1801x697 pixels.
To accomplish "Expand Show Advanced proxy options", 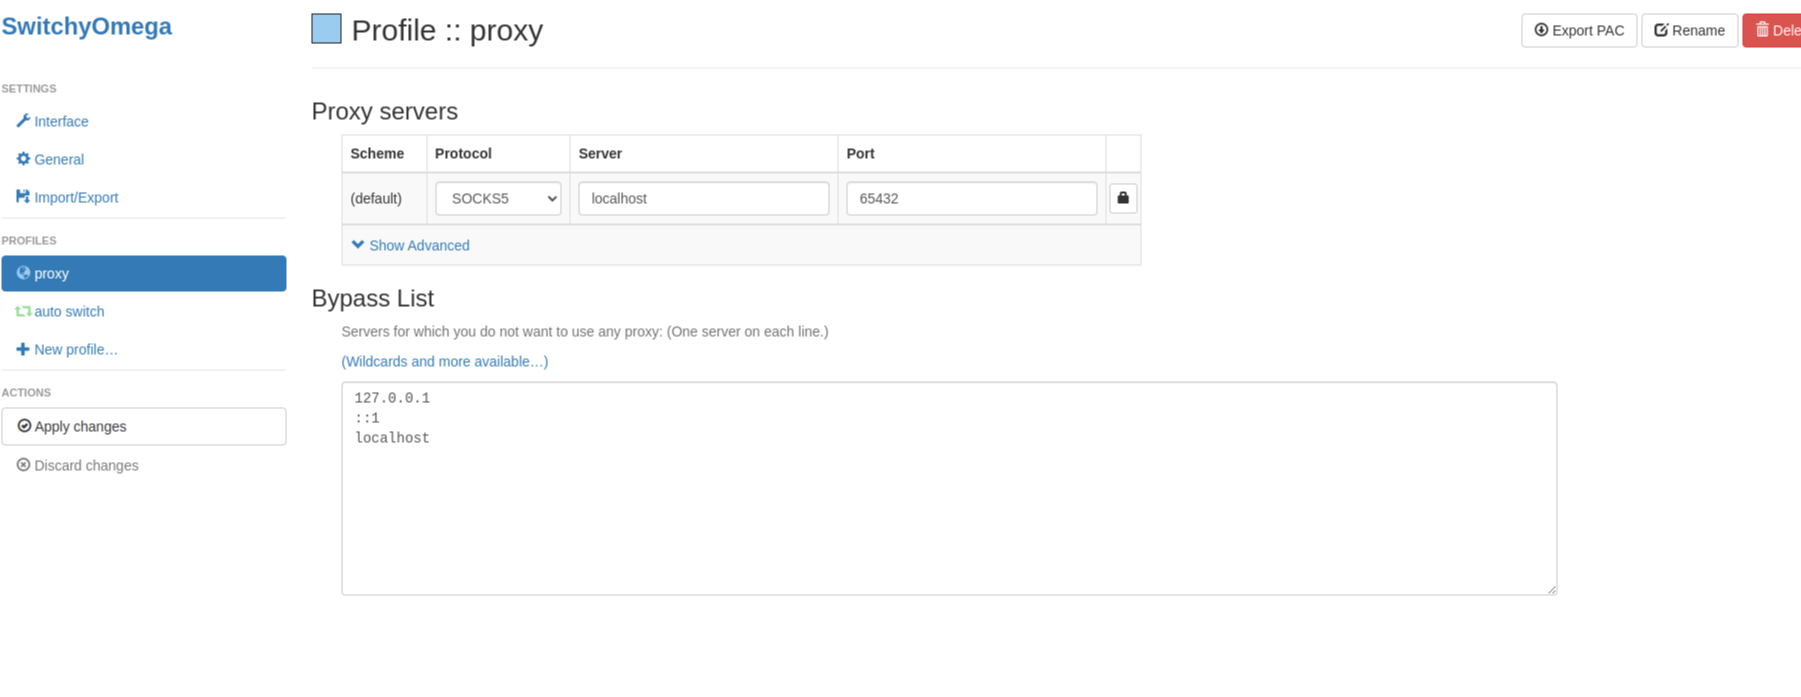I will [x=410, y=245].
